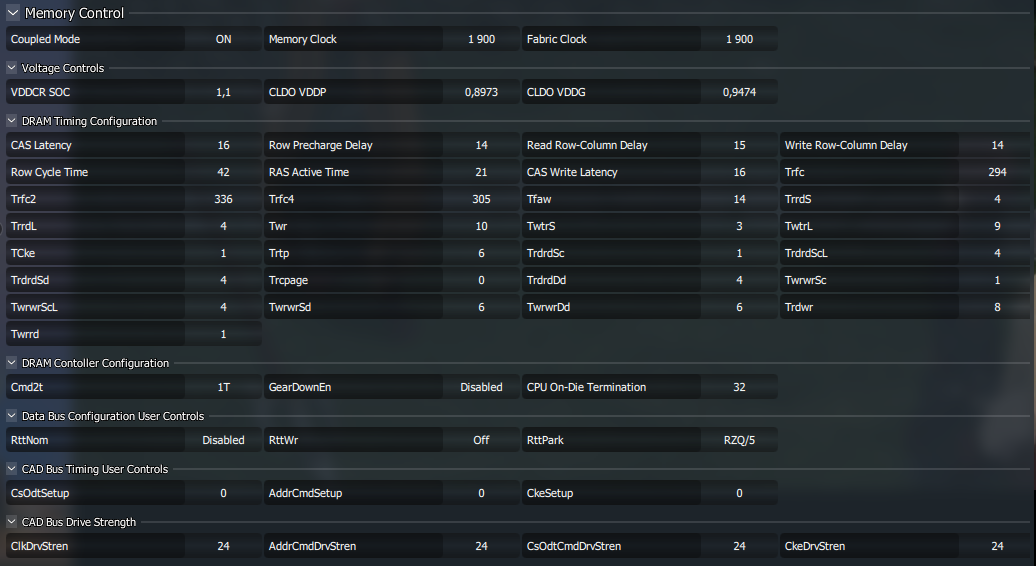
Task: Collapse Data Bus Configuration User Controls
Action: [12, 416]
